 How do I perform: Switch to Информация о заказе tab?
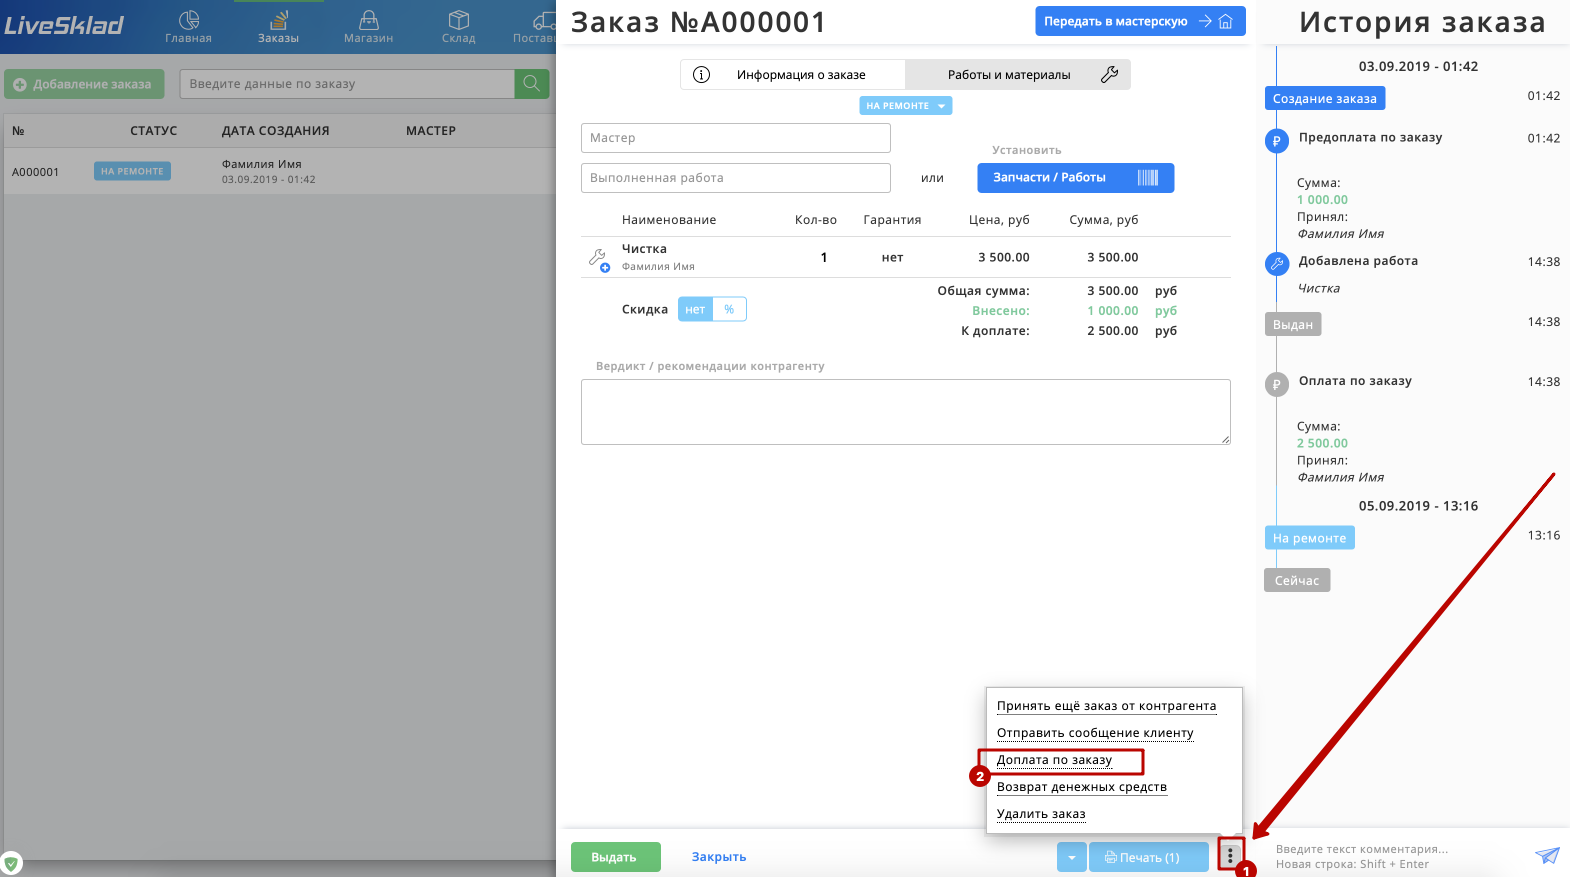[793, 75]
